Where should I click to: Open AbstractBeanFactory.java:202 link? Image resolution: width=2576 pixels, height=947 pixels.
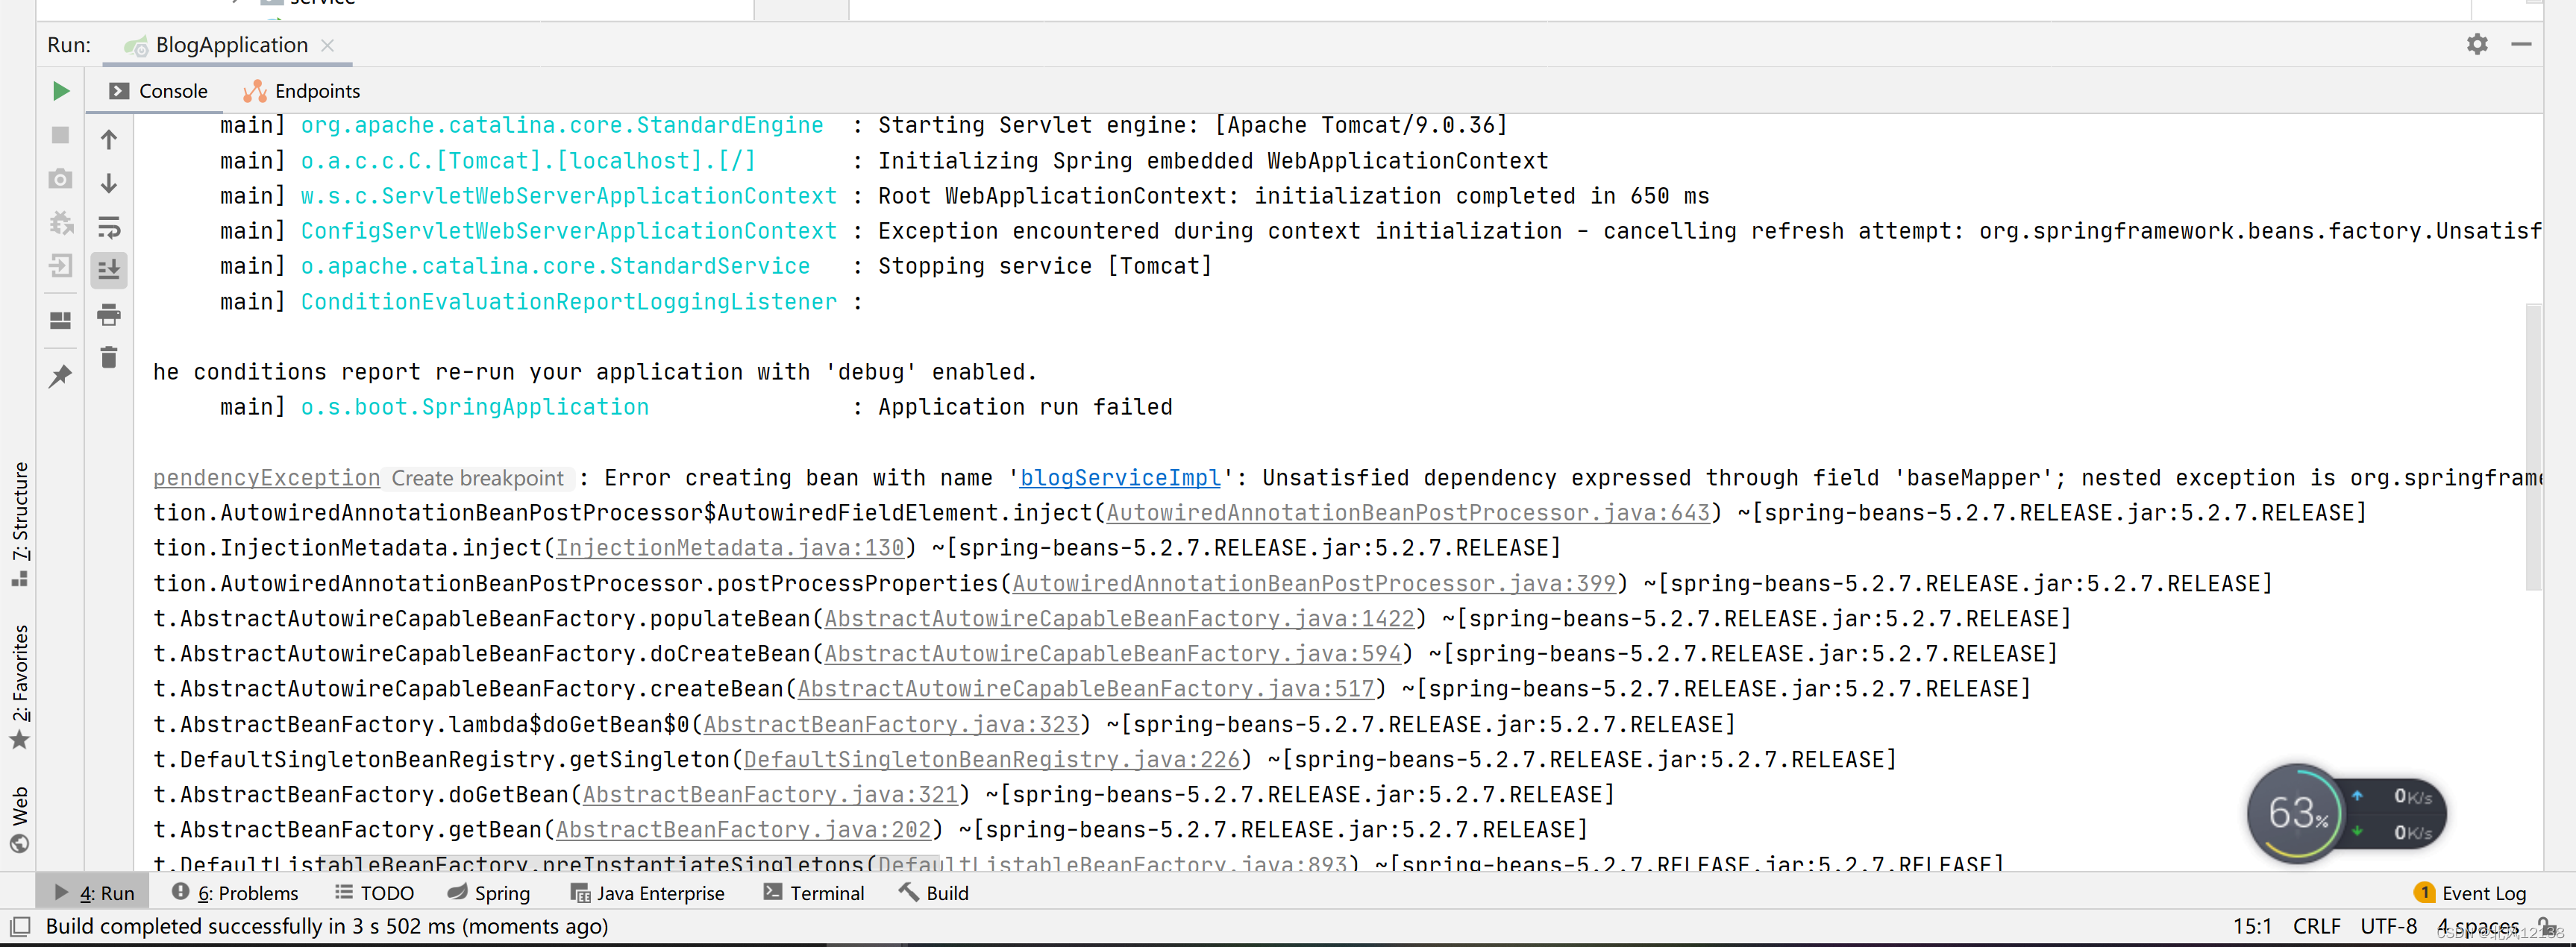[x=743, y=830]
